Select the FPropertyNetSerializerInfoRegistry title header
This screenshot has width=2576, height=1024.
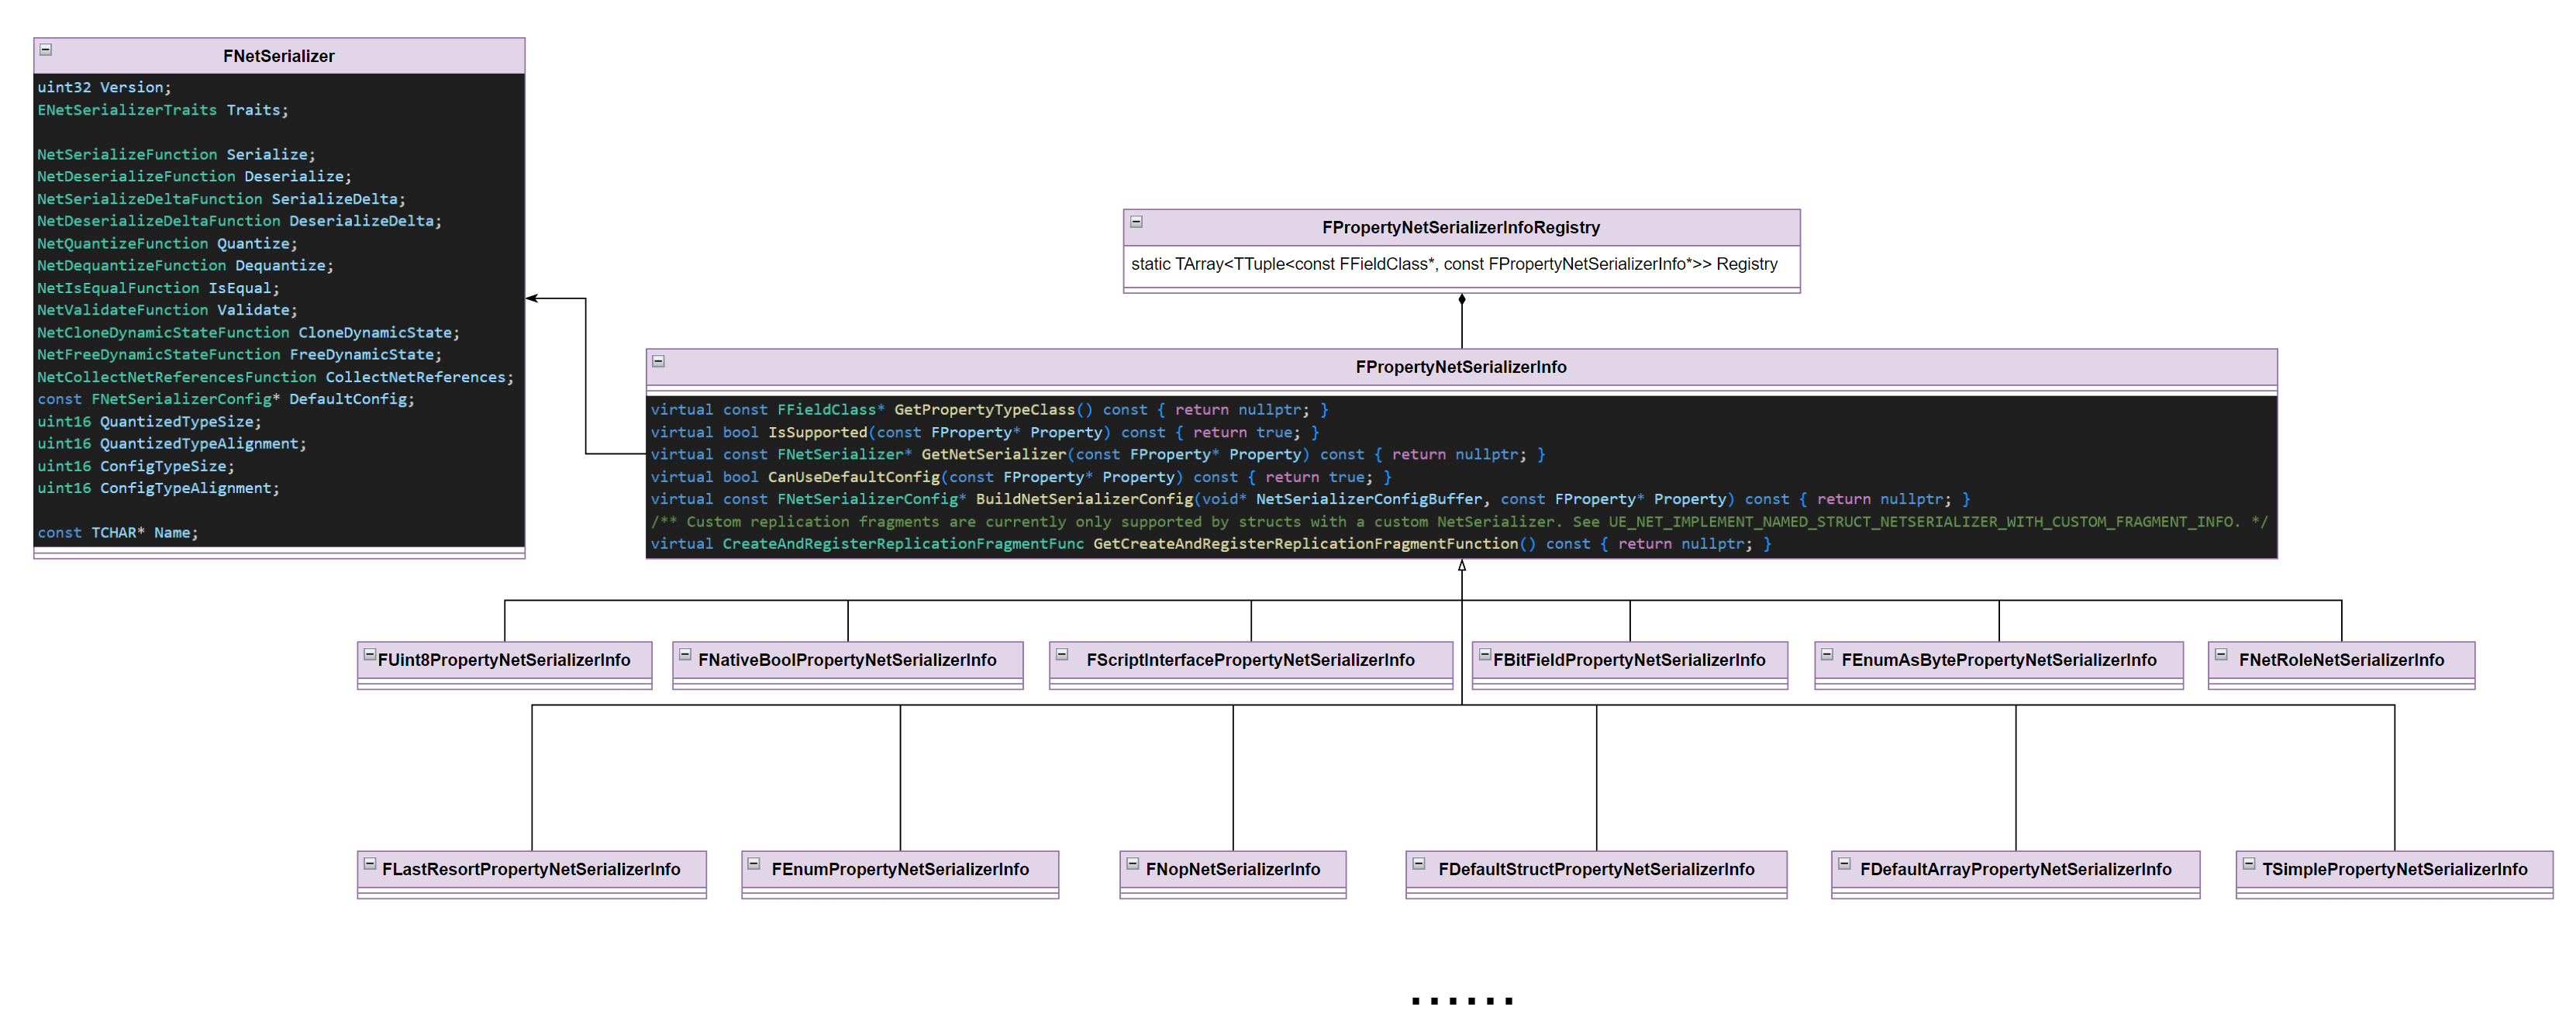tap(1460, 228)
